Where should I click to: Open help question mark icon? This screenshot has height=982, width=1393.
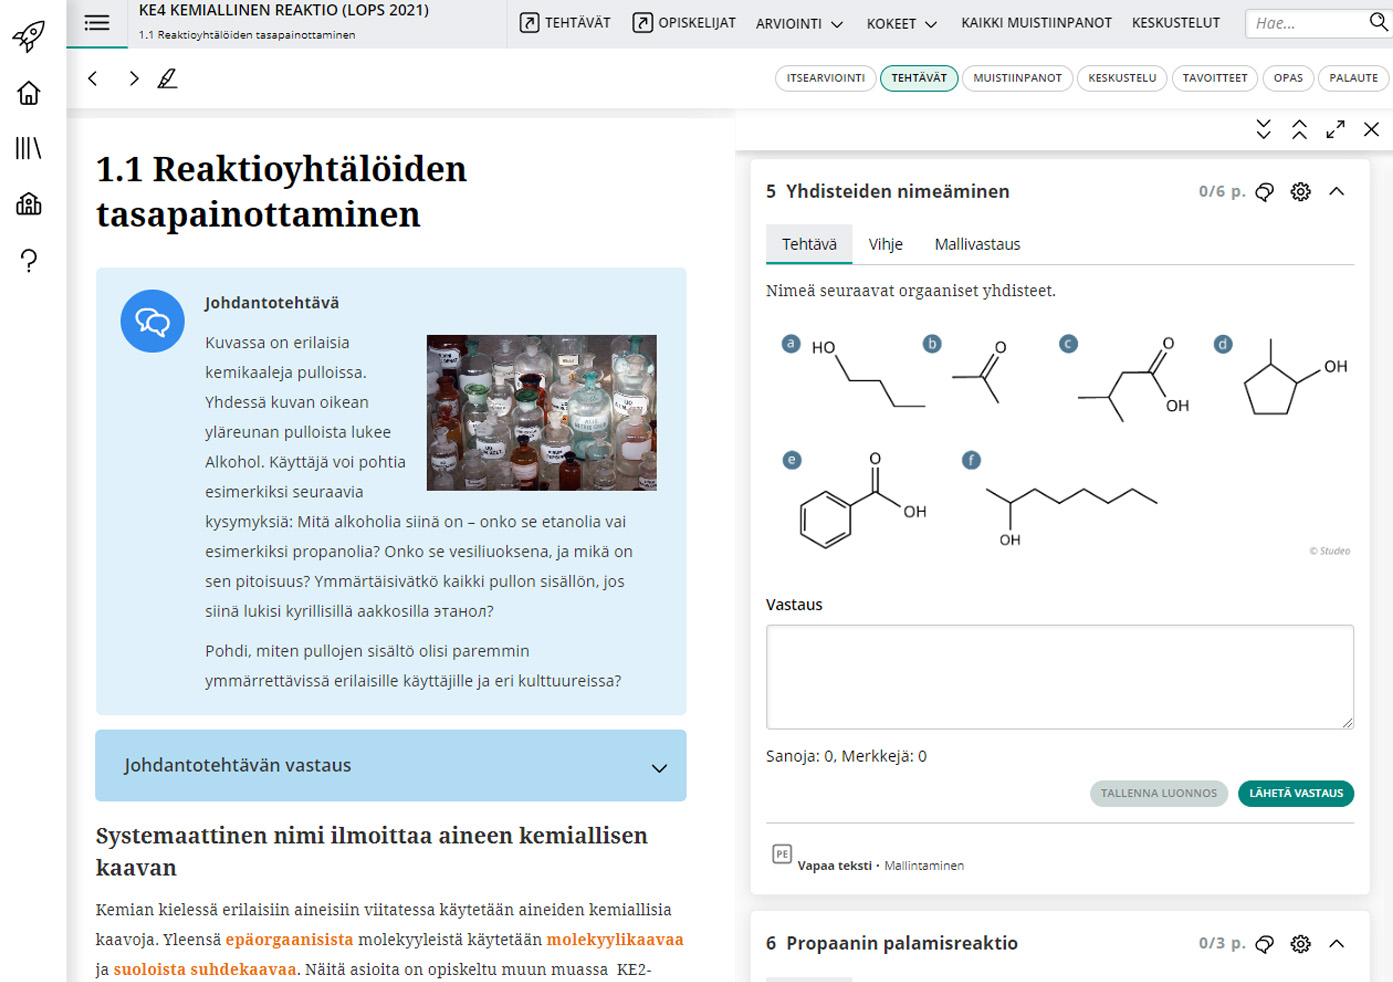[29, 261]
